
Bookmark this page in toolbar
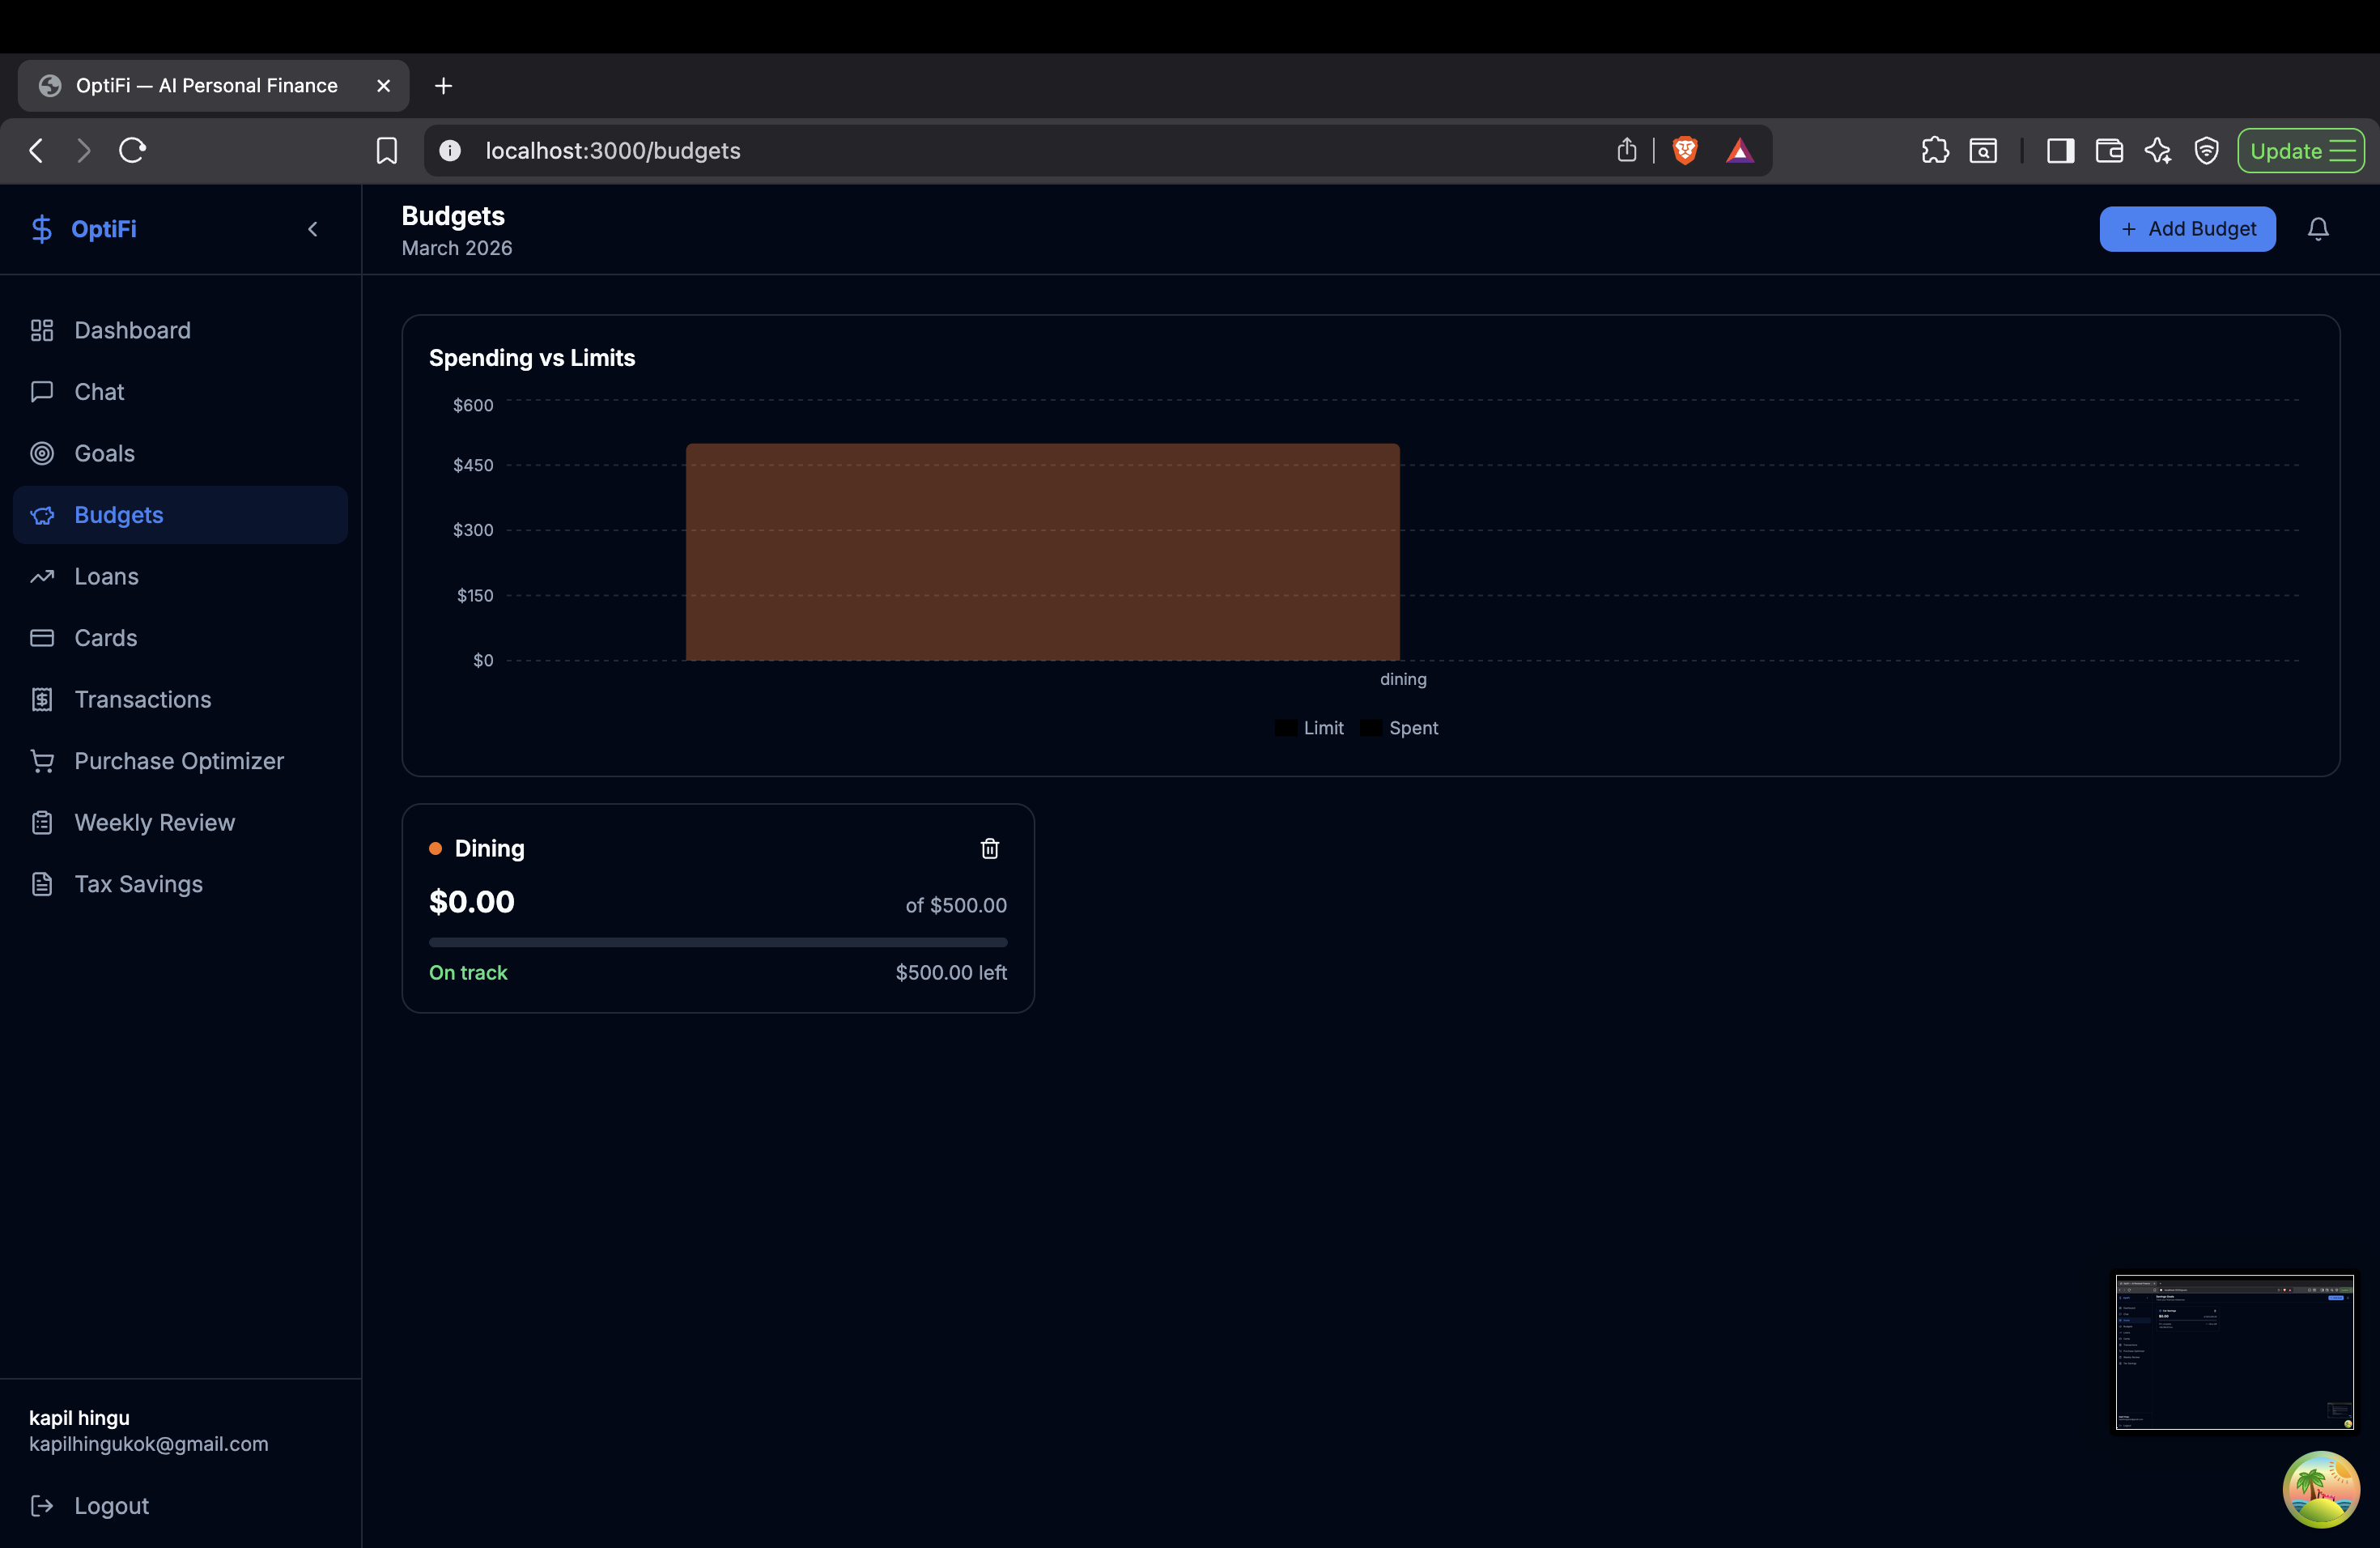pyautogui.click(x=386, y=150)
